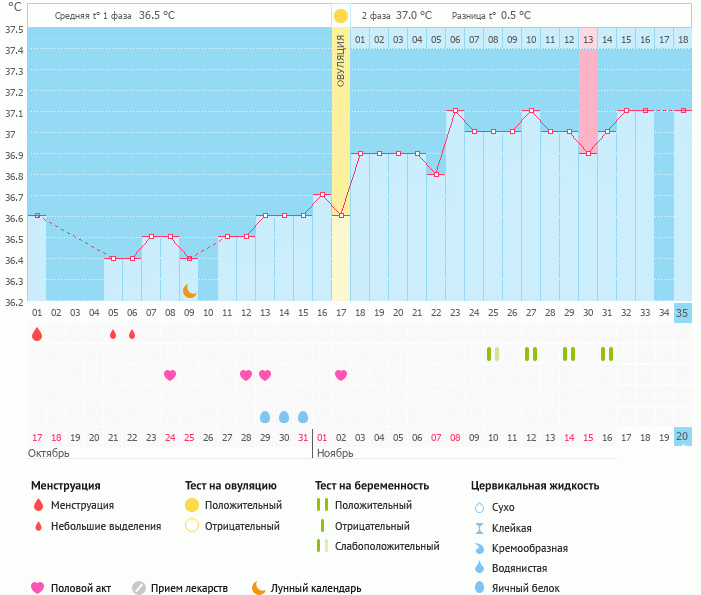Click the 'Ноябрь' month label
This screenshot has height=595, width=701.
(337, 453)
